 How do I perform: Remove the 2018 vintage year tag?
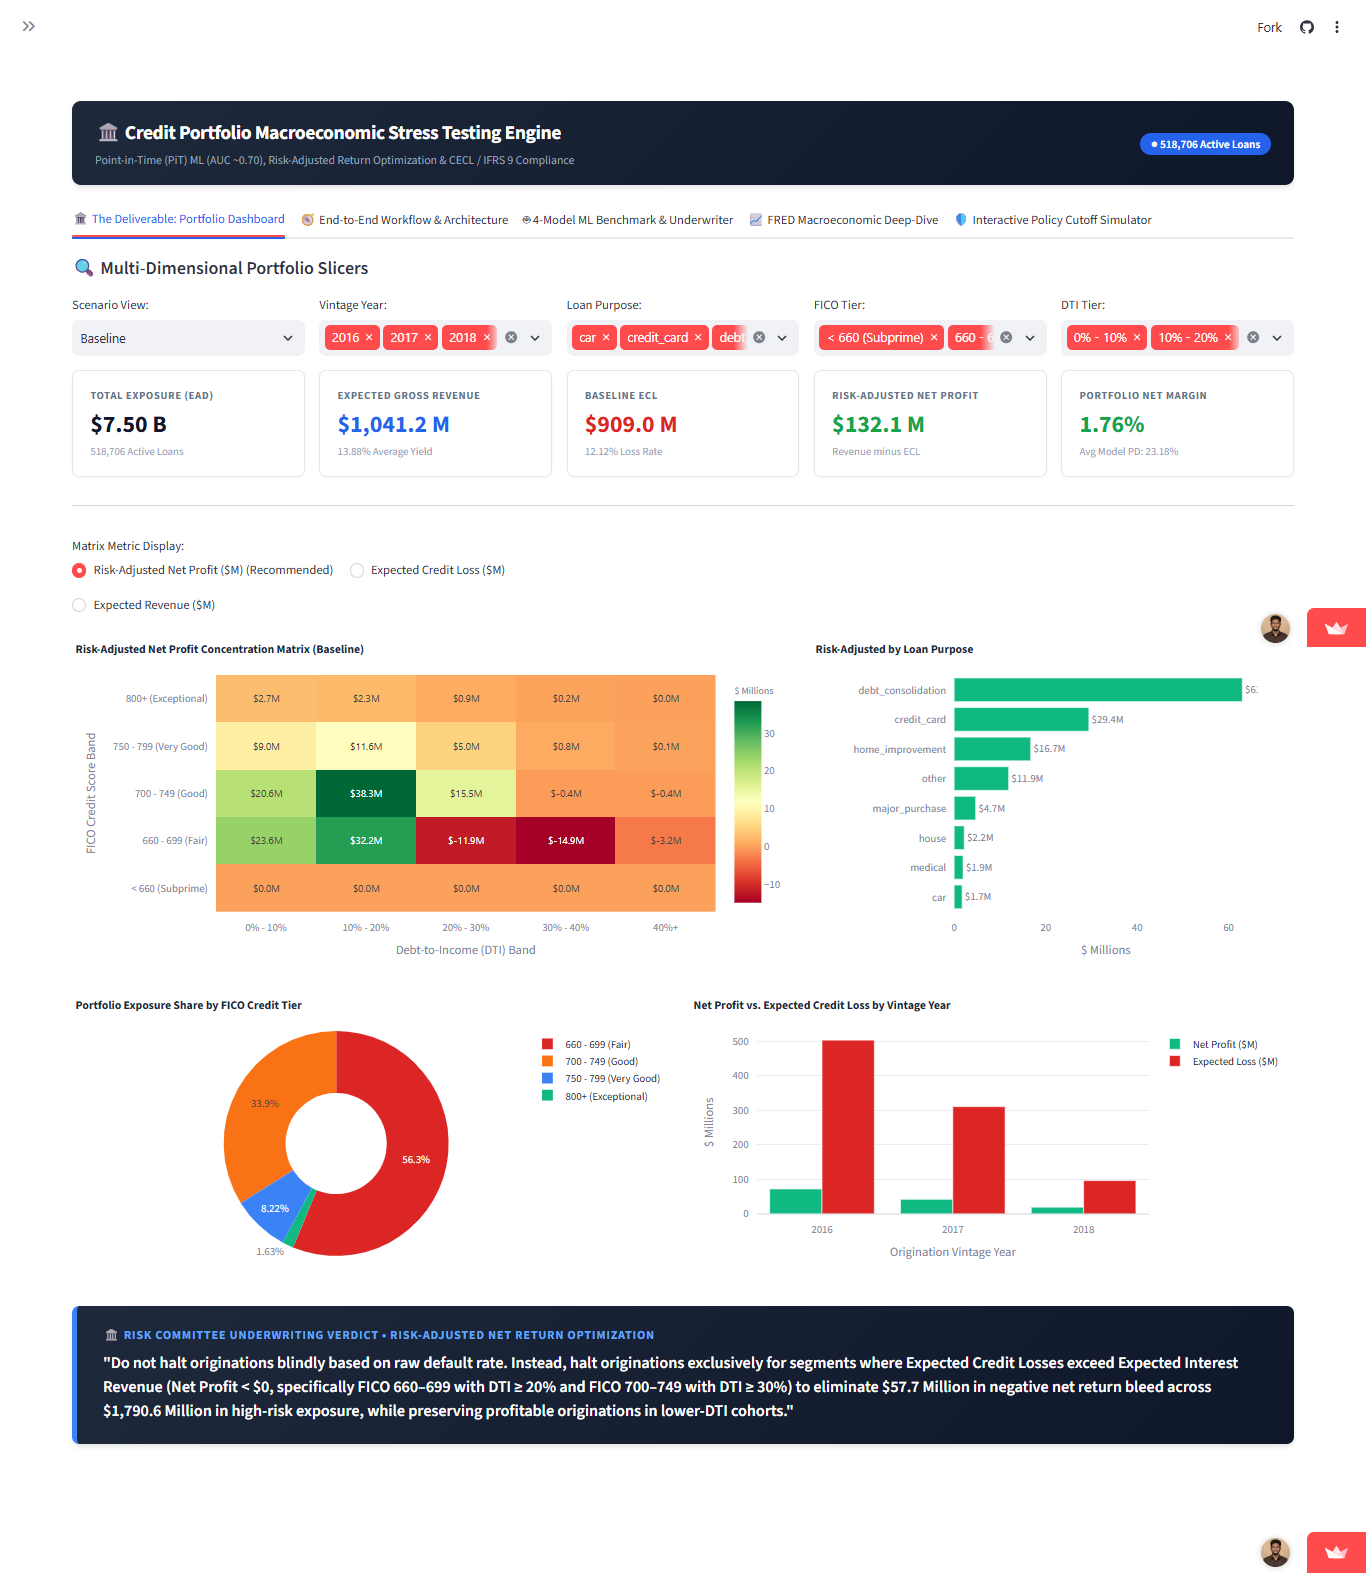pos(487,338)
